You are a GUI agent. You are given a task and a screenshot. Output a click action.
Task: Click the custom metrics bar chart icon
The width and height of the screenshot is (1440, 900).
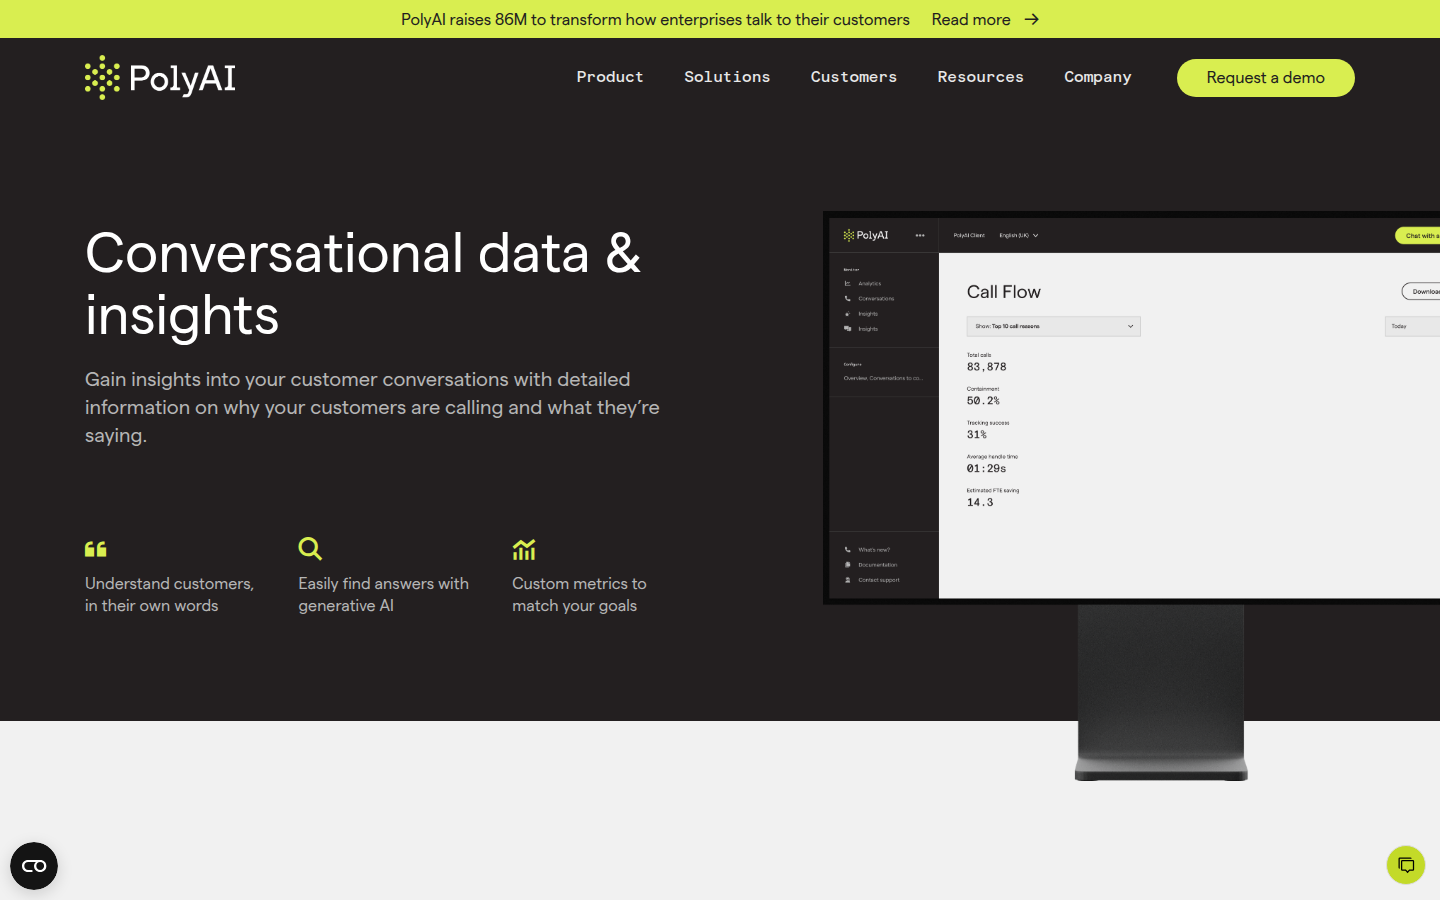tap(524, 549)
